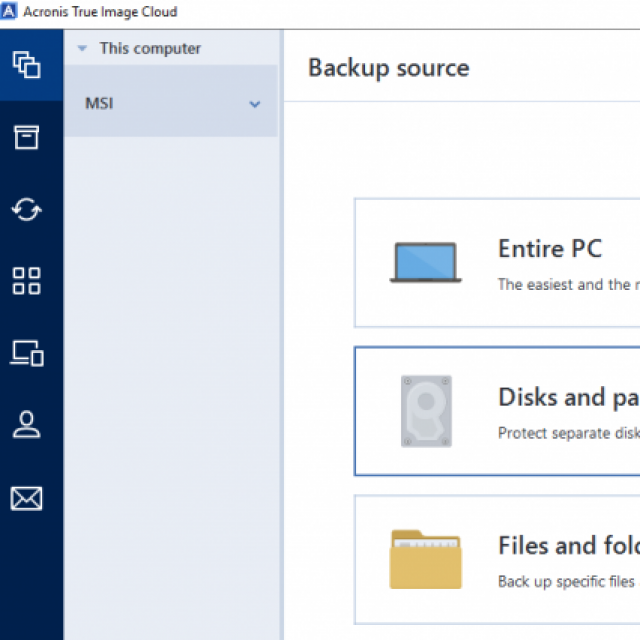The image size is (640, 640).
Task: Click the This computer group label
Action: click(150, 48)
